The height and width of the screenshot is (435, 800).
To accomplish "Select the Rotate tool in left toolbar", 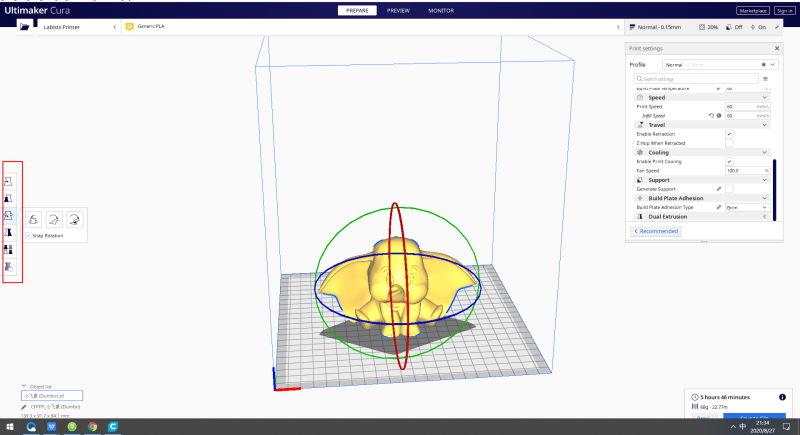I will [x=8, y=216].
